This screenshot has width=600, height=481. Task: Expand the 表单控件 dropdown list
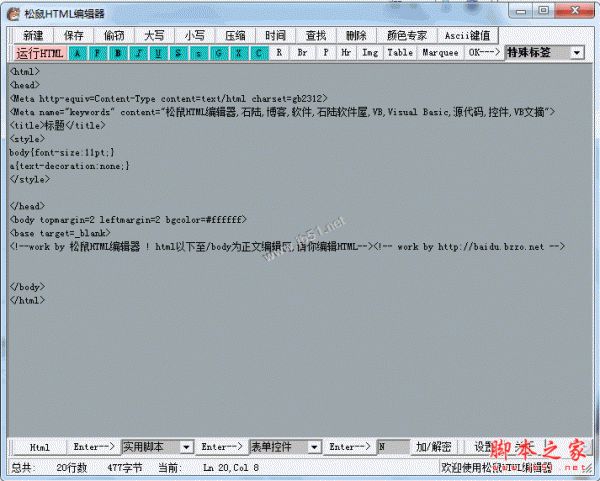(314, 447)
